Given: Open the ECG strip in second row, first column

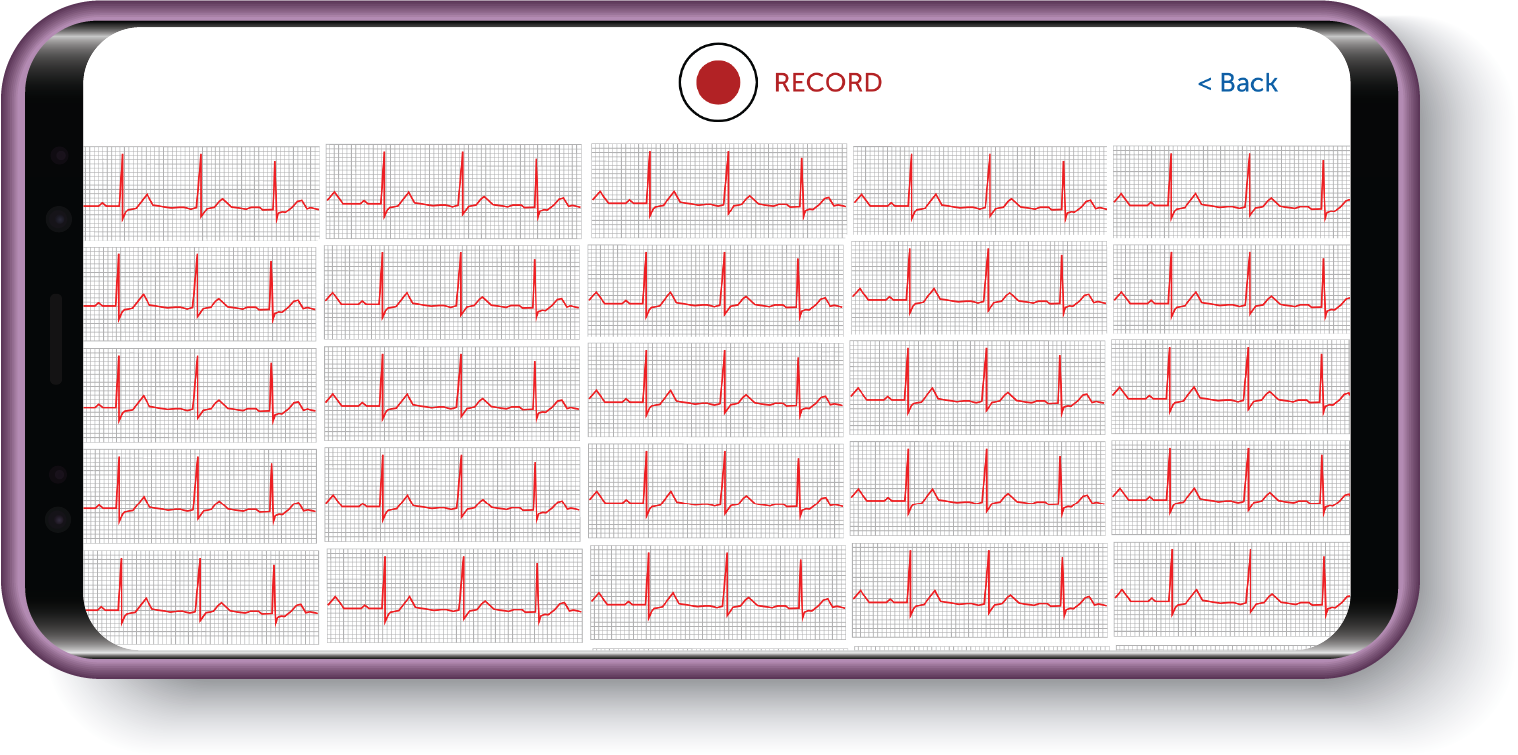Looking at the screenshot, I should coord(200,294).
